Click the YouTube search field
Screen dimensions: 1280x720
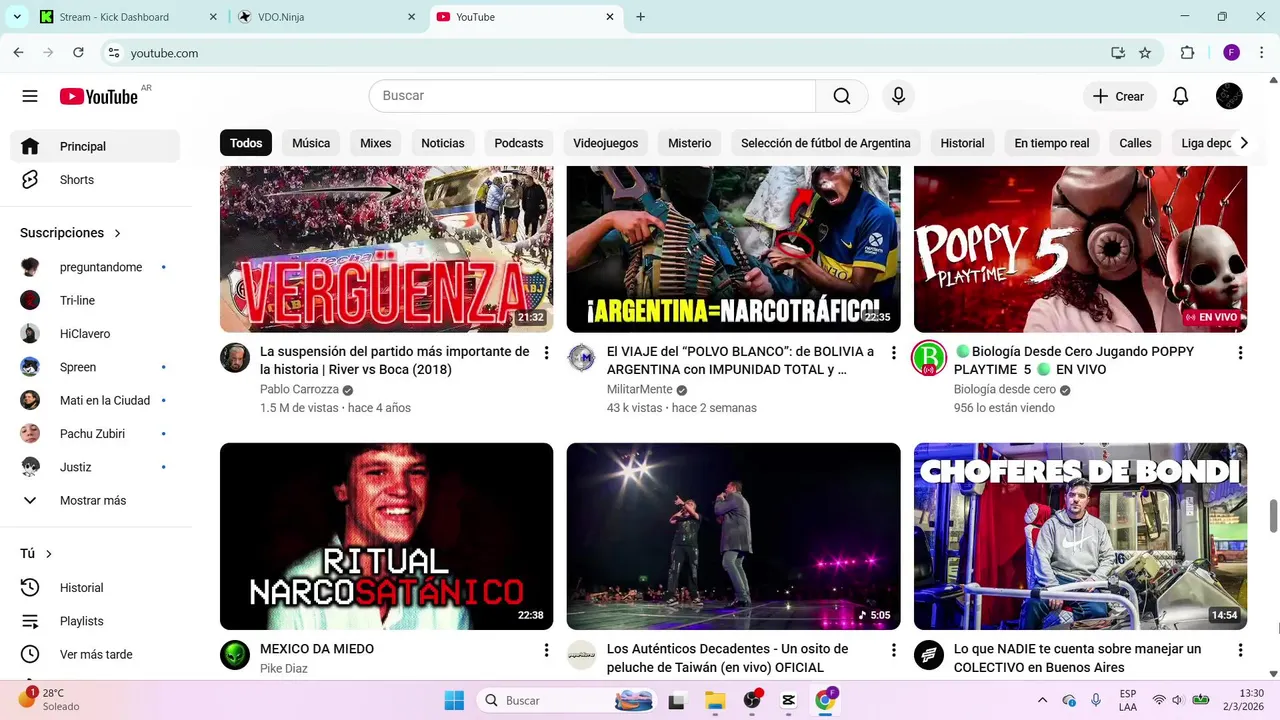click(592, 96)
